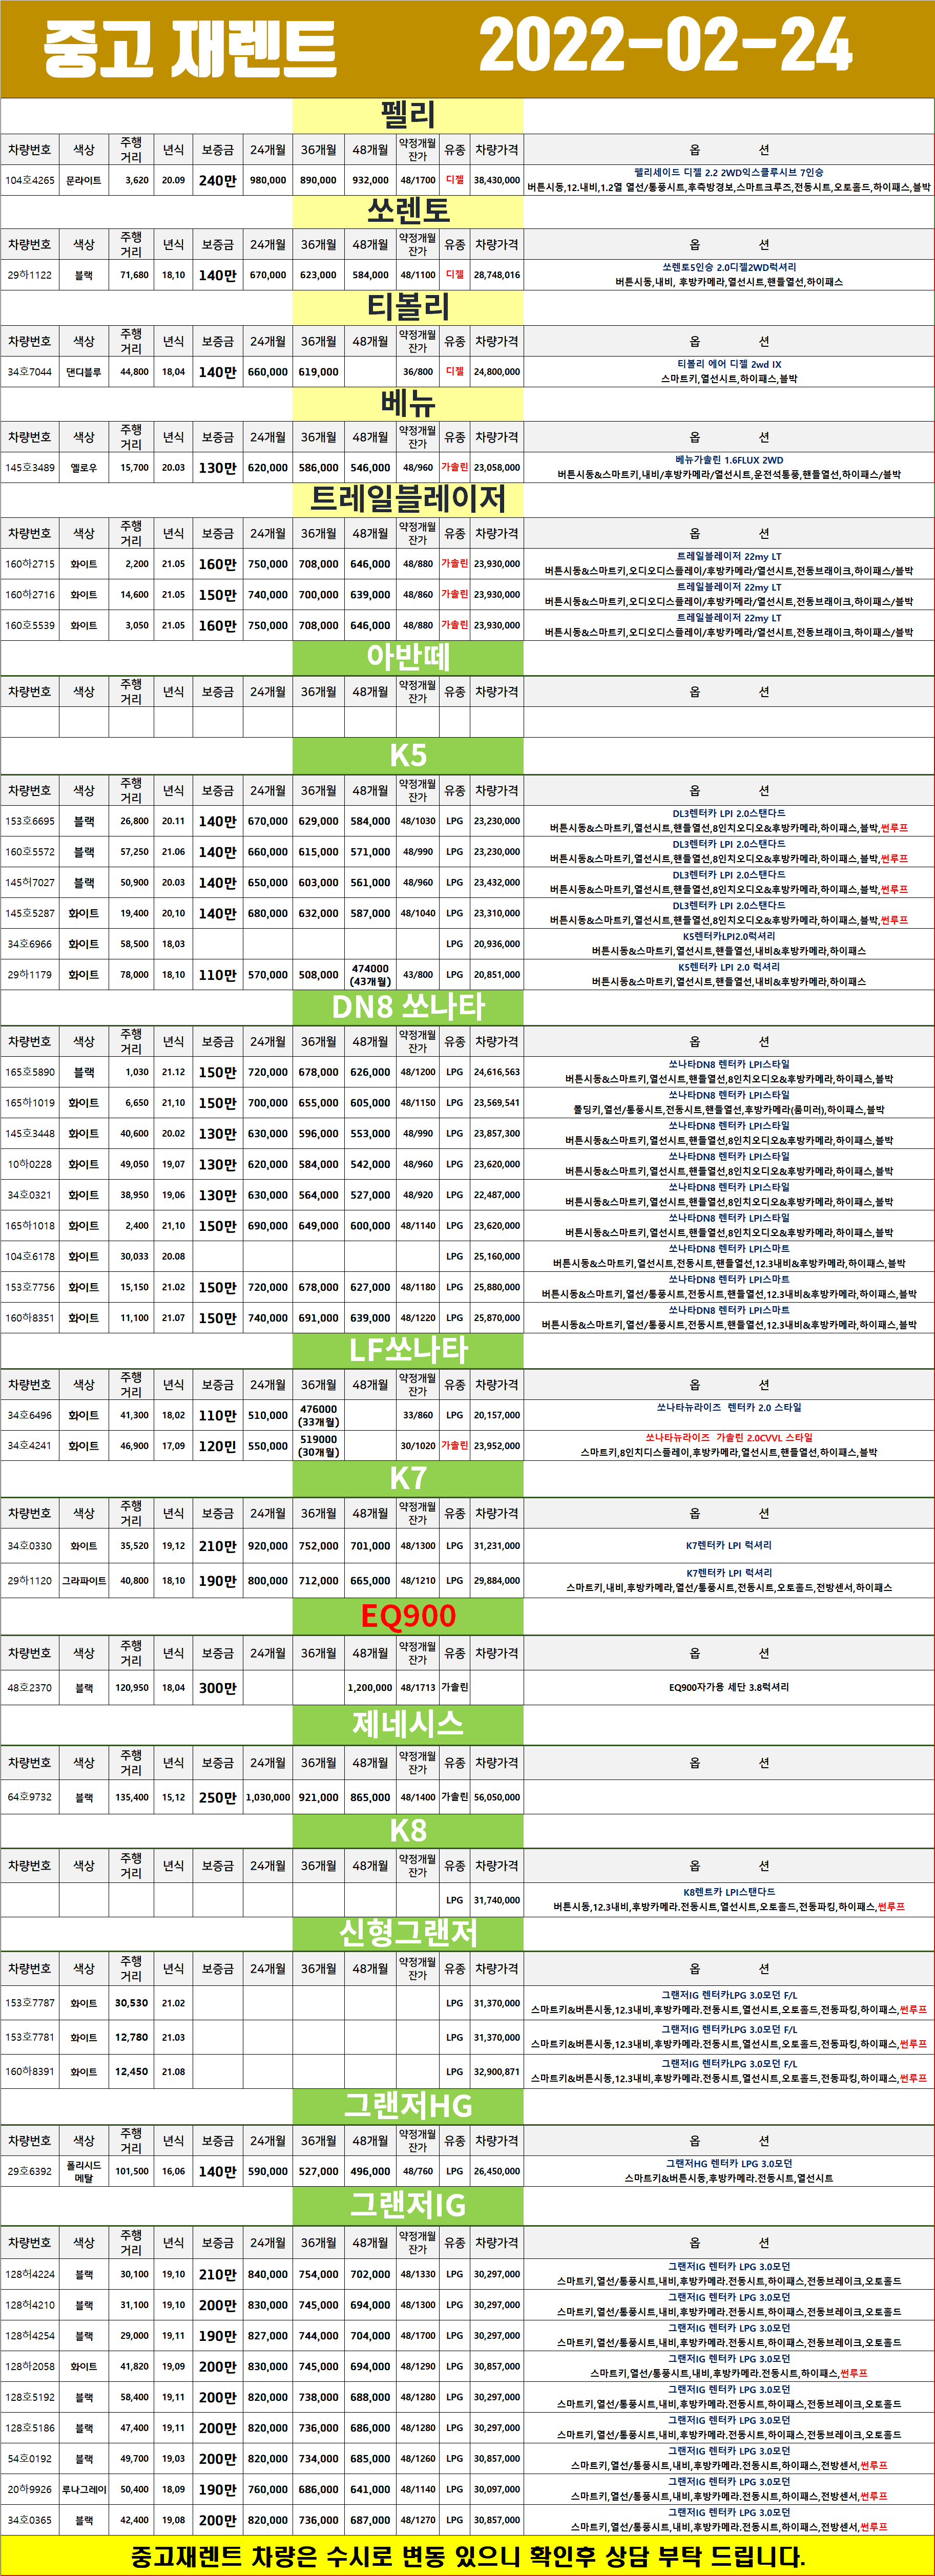This screenshot has height=2576, width=935.
Task: Click the '1,030,000' 24-month fee for 제네시스
Action: pos(268,1797)
